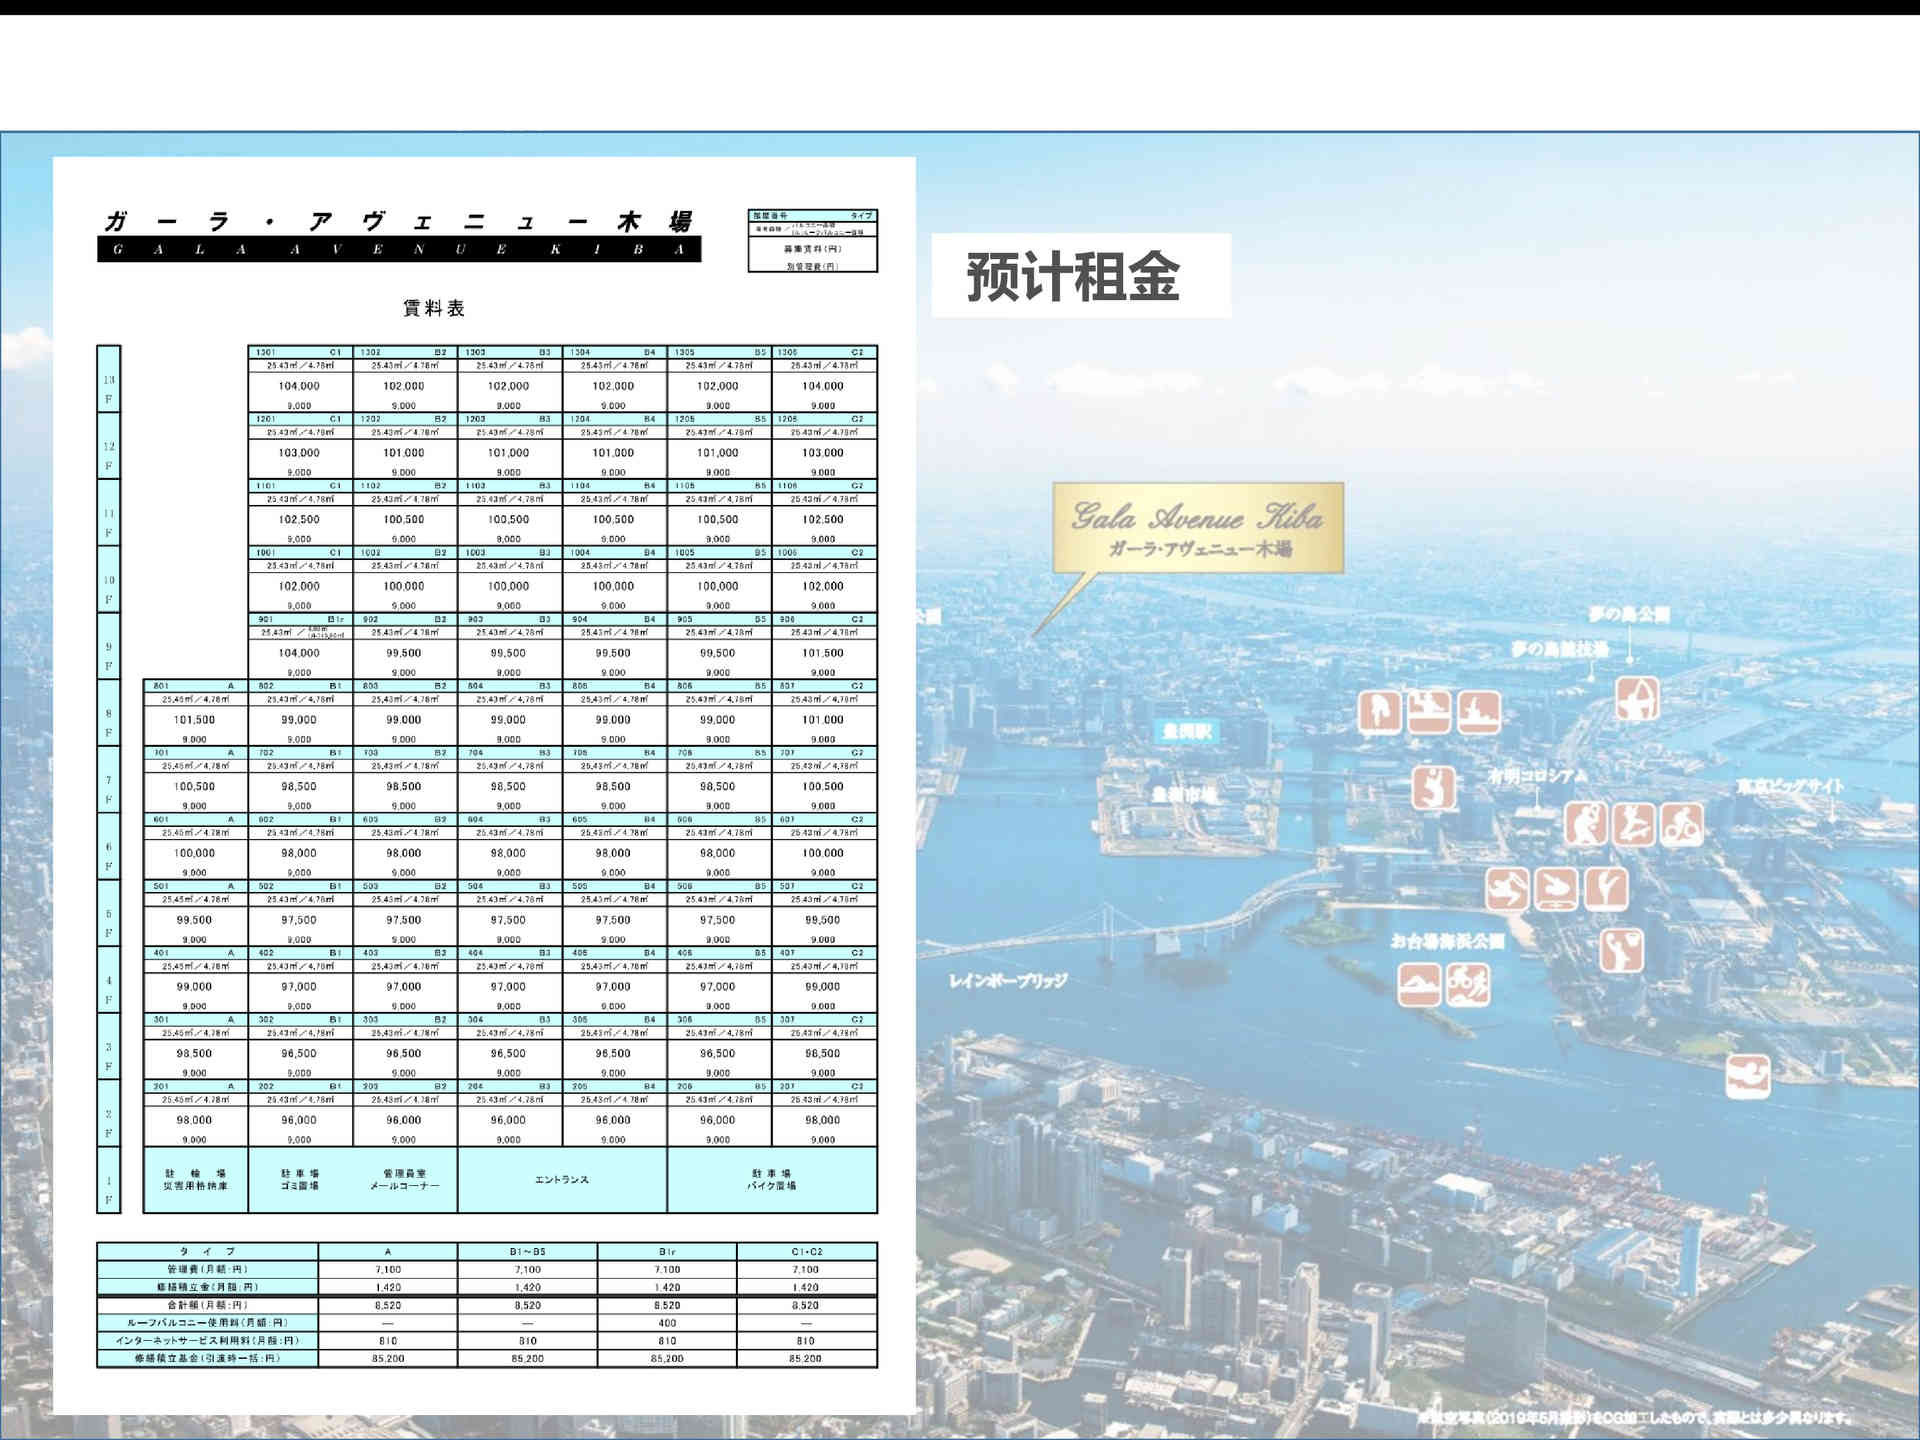
Task: Click the legend box in the sheet corner
Action: (813, 240)
